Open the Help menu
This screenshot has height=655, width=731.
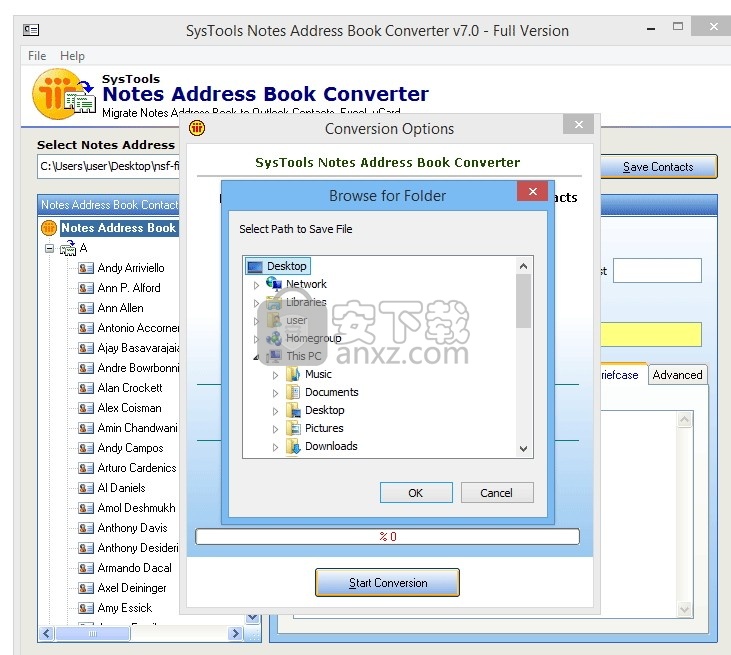point(72,56)
